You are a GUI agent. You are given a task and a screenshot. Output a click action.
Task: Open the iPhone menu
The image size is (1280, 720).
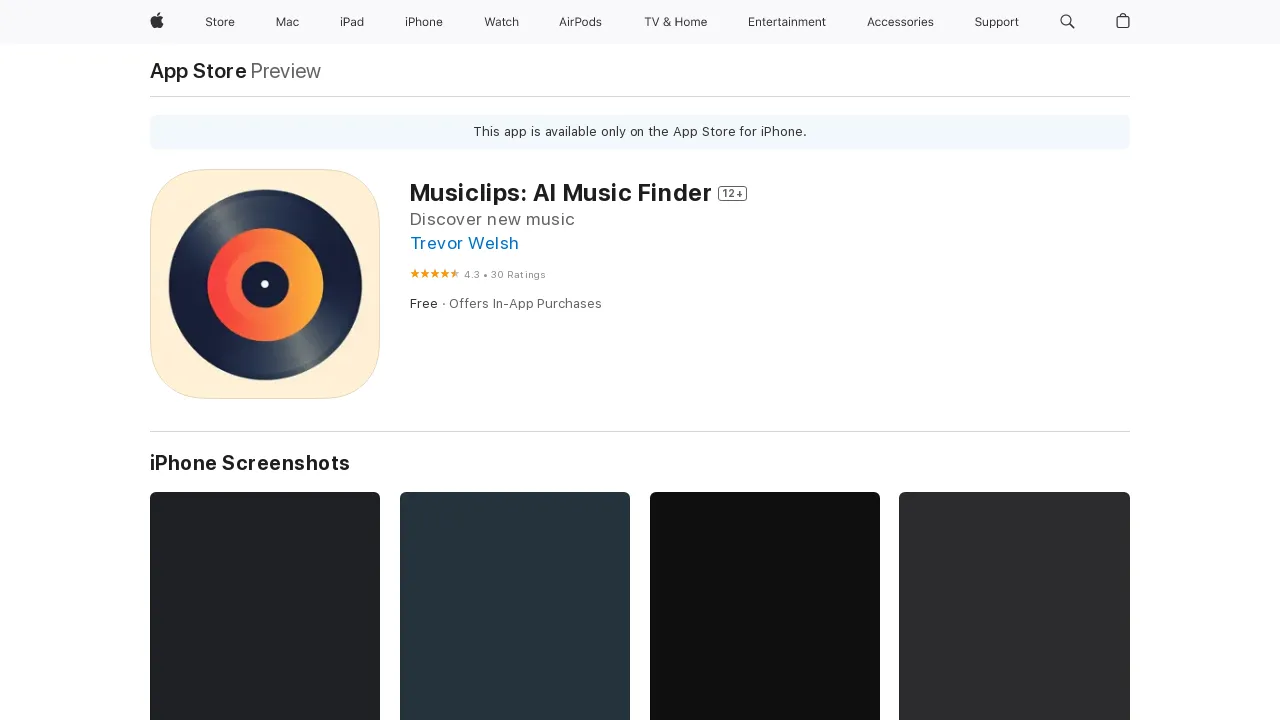[x=424, y=22]
